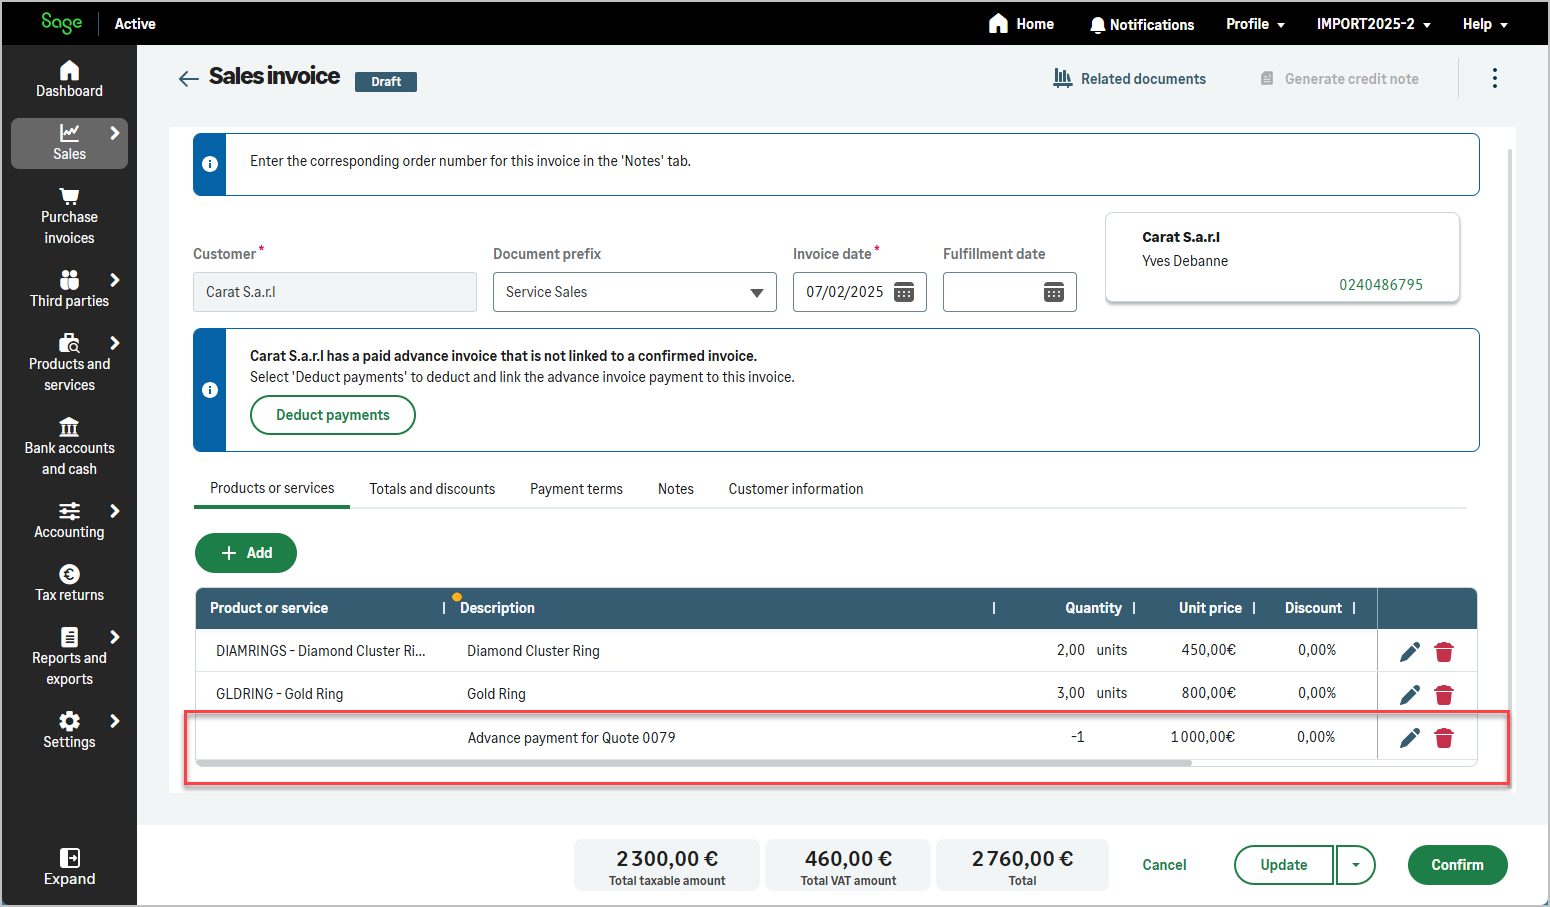1550x907 pixels.
Task: Go to Home in top bar
Action: [x=1021, y=23]
